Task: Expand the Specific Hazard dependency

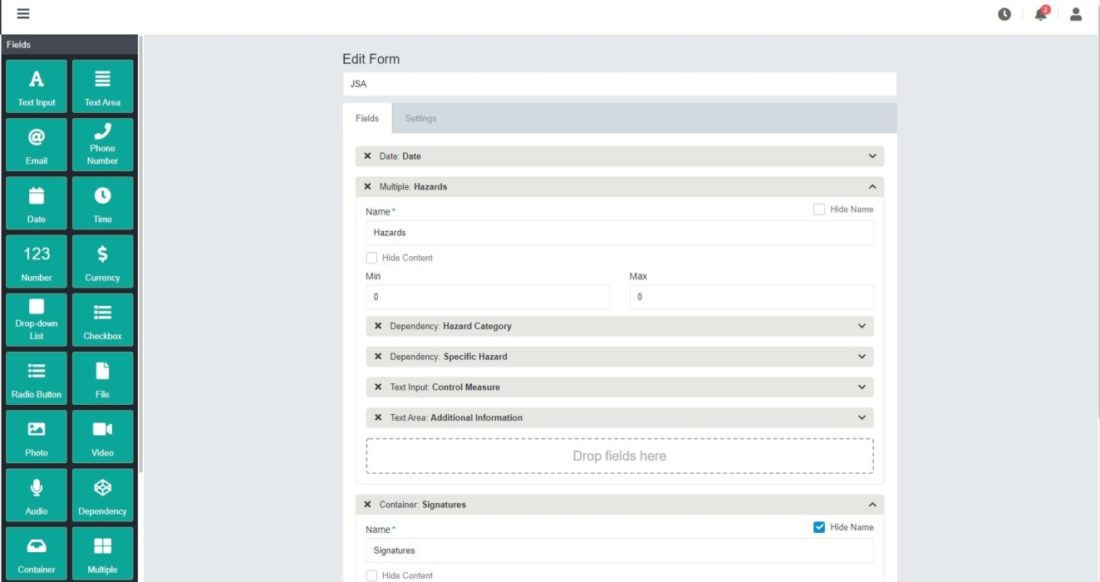Action: point(862,356)
